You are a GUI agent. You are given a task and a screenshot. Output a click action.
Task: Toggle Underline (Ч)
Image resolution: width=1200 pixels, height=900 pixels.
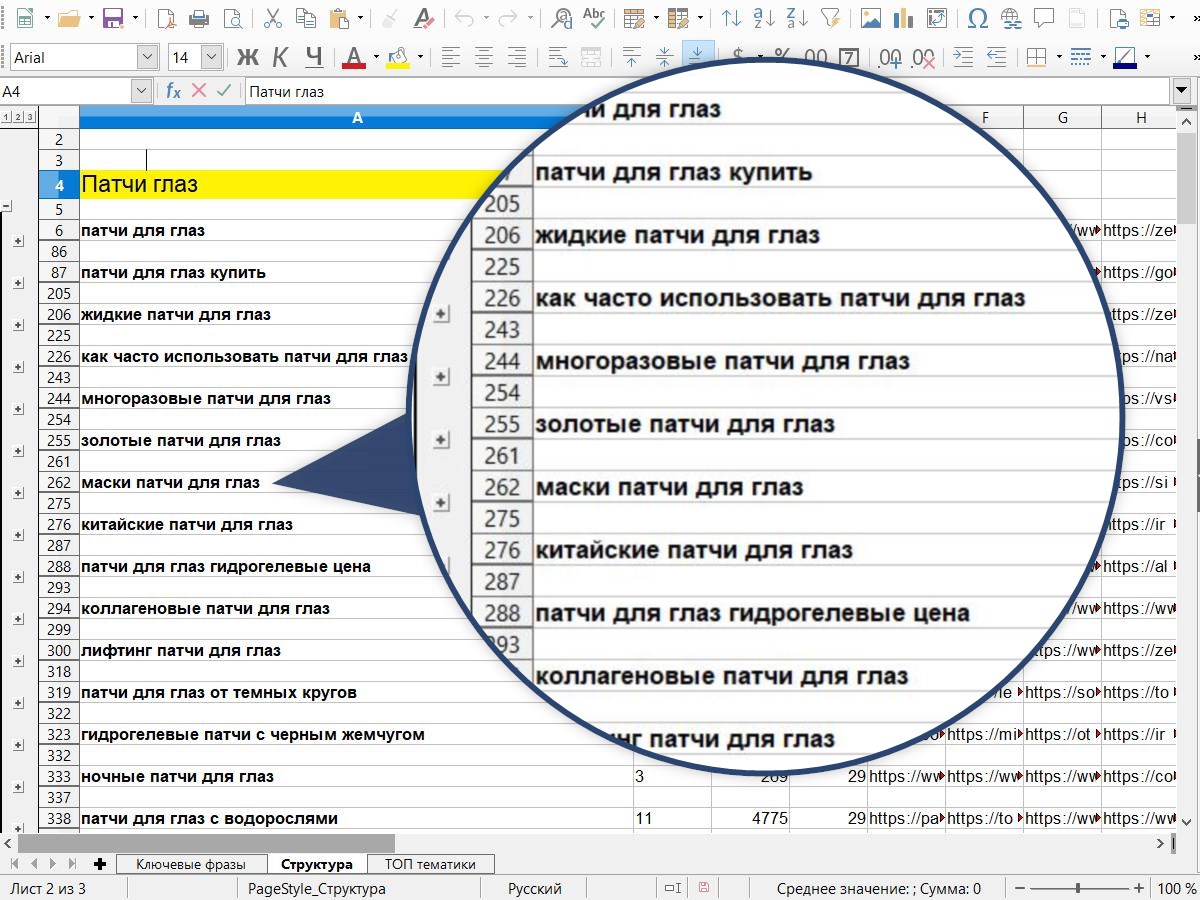point(314,57)
